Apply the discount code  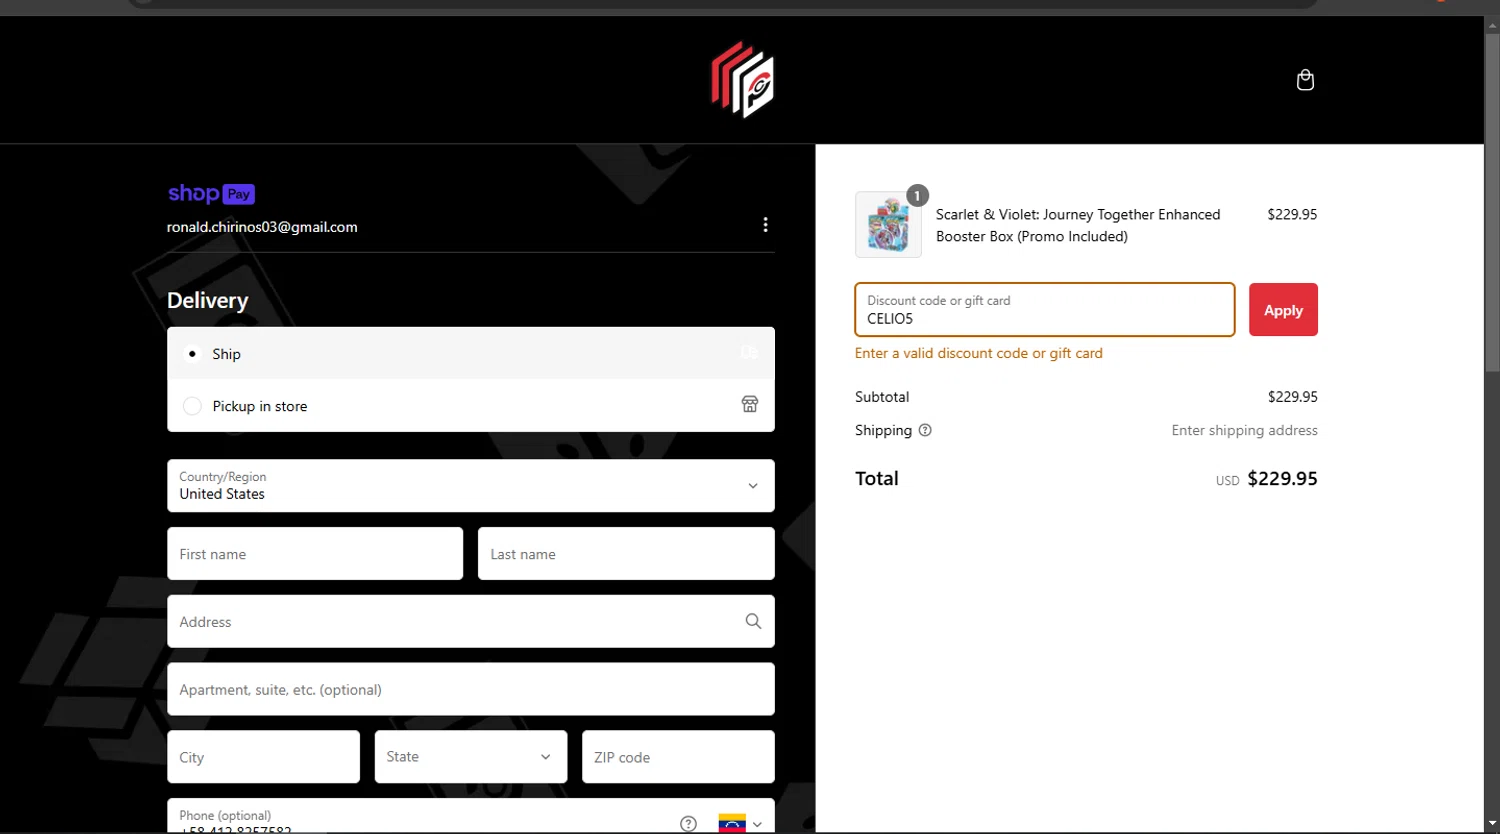1283,310
